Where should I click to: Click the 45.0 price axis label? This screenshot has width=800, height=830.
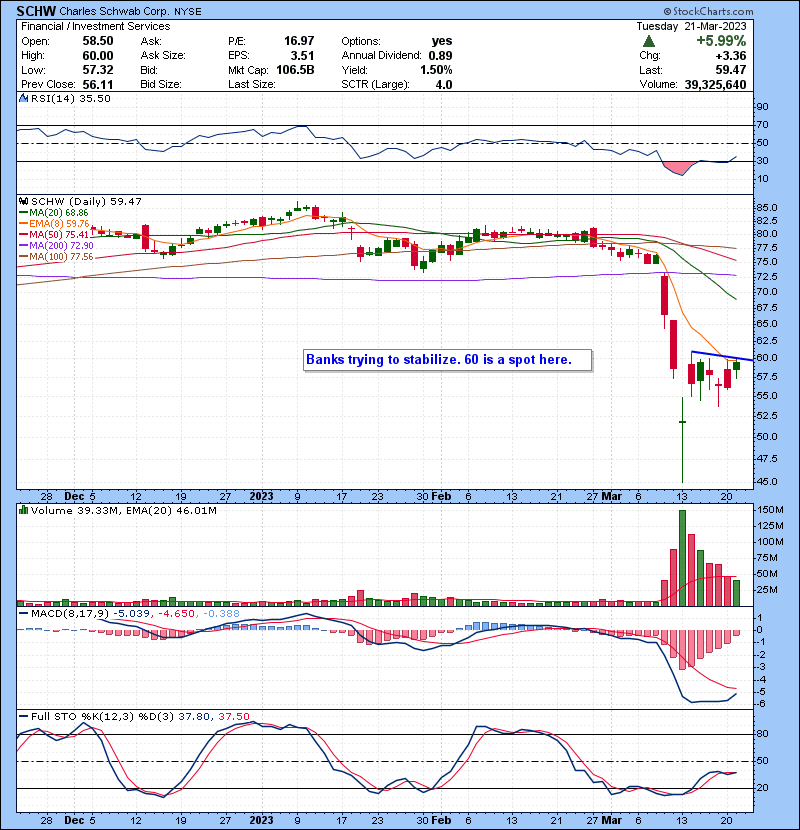point(767,482)
